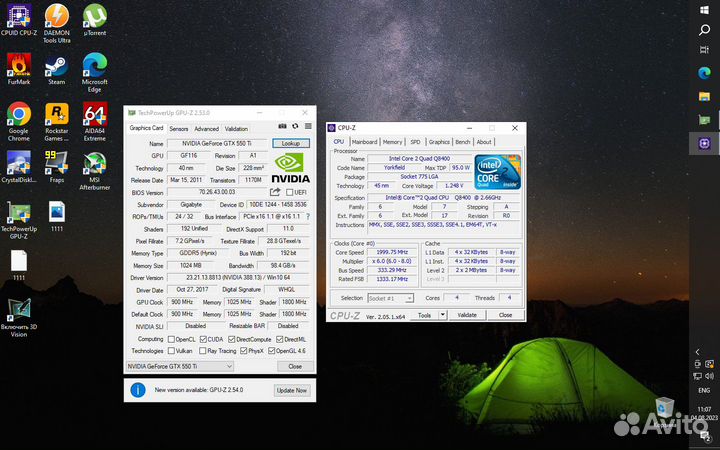The image size is (720, 450).
Task: Open the GPU-Z hamburger menu
Action: tap(308, 126)
